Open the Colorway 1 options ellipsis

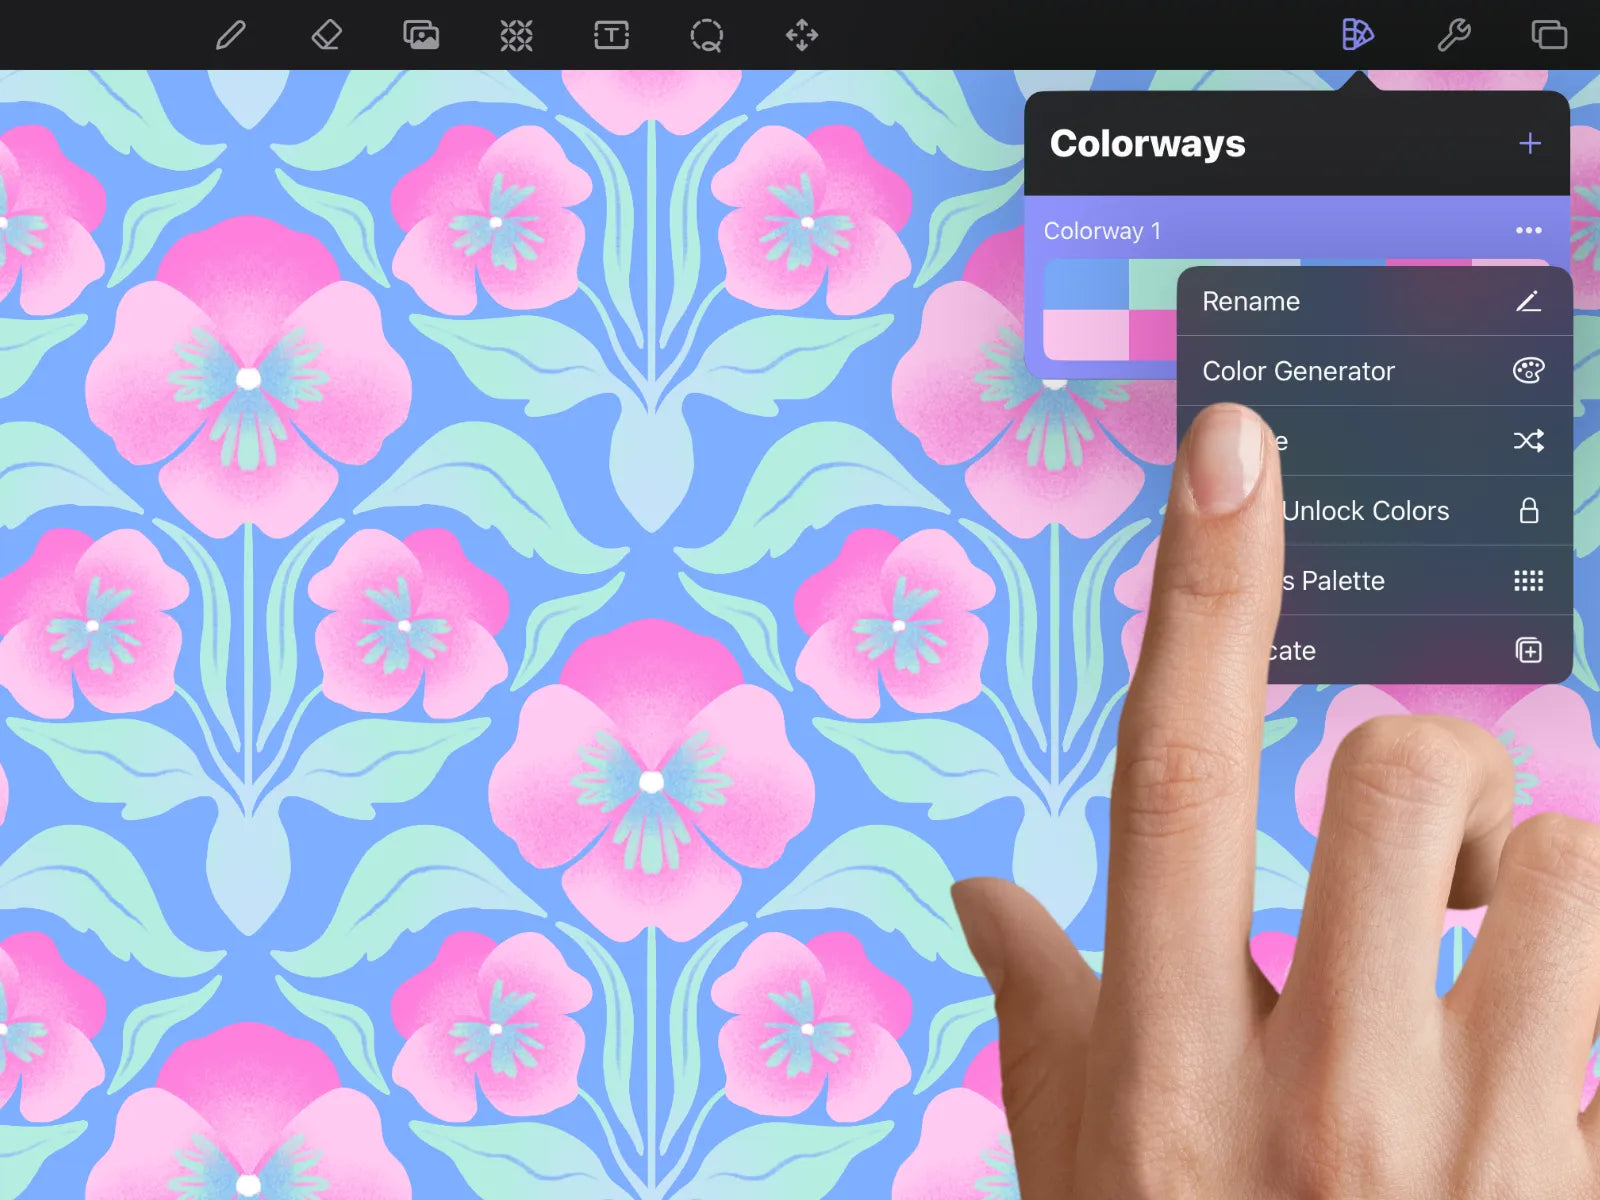tap(1529, 231)
